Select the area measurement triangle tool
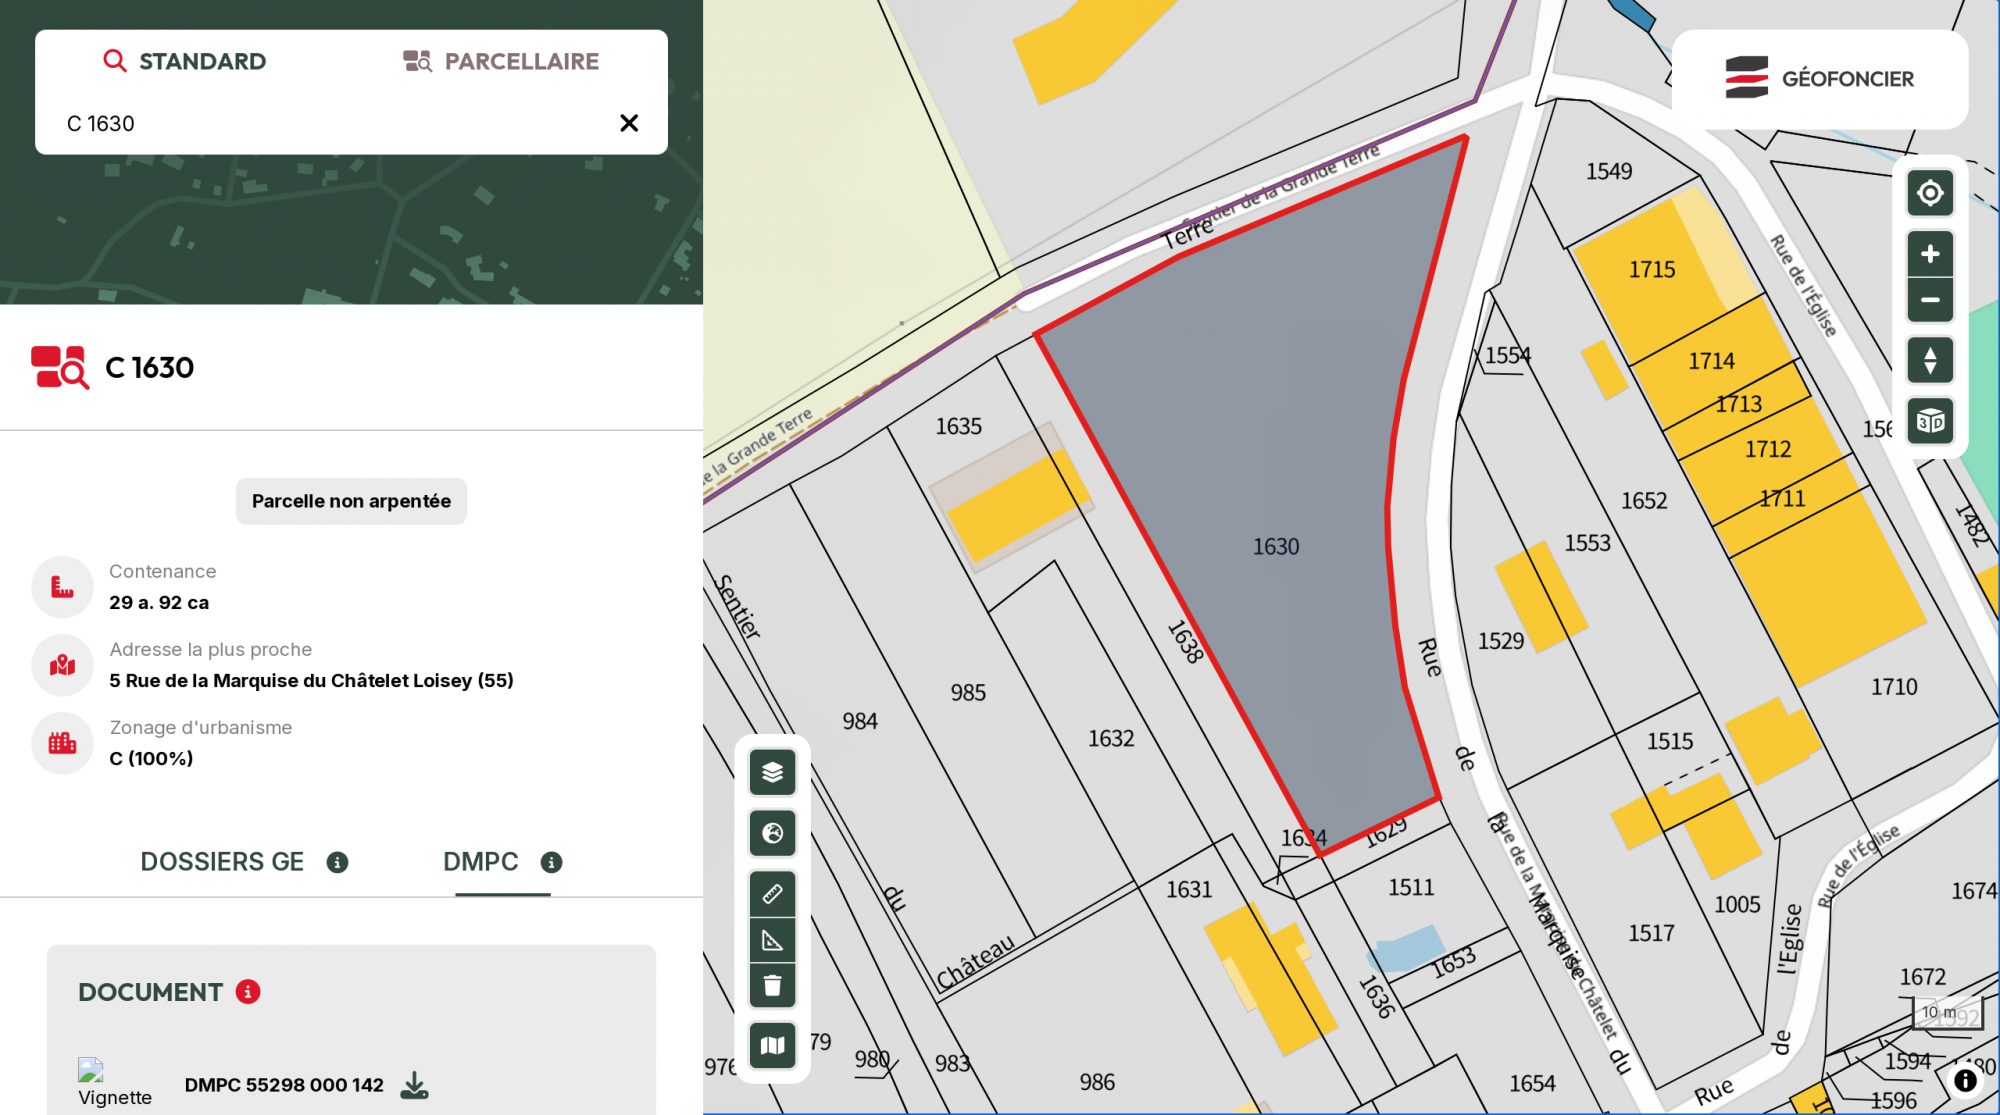The image size is (2000, 1115). [x=772, y=940]
